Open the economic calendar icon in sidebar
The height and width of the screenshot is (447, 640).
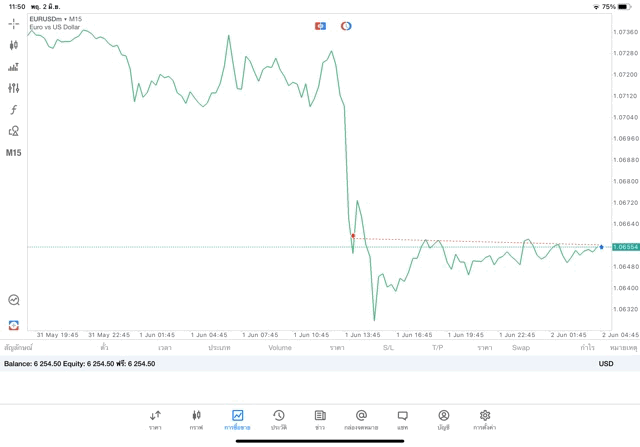pos(14,325)
